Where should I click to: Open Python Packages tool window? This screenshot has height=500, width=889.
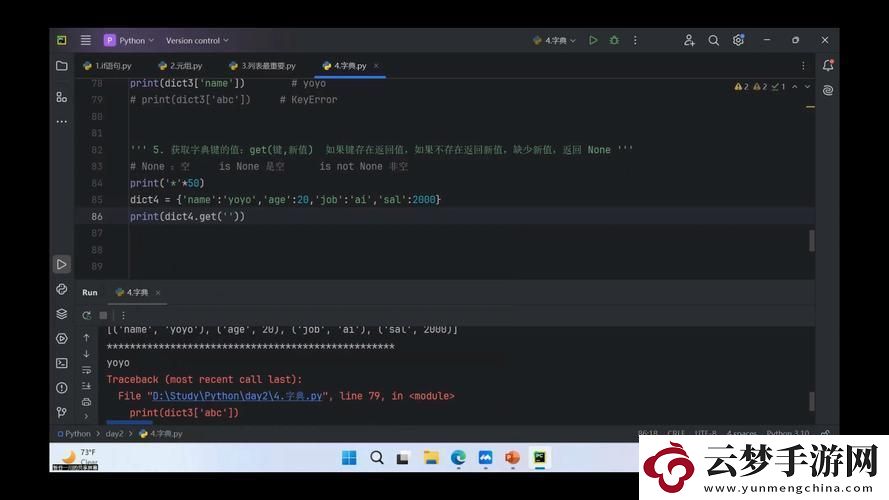click(62, 289)
